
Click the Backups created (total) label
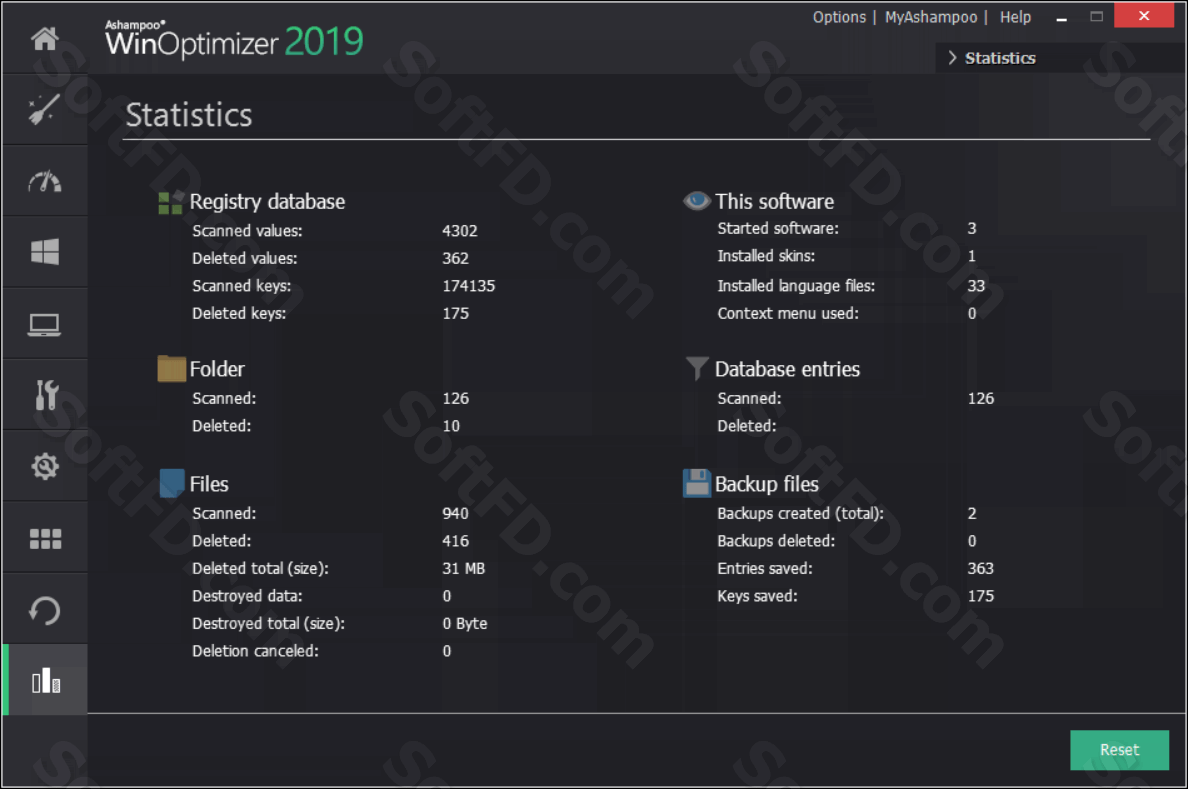click(800, 513)
